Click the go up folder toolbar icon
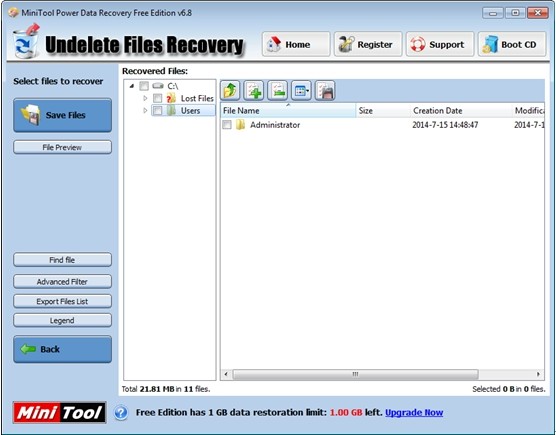The width and height of the screenshot is (556, 435). (230, 90)
